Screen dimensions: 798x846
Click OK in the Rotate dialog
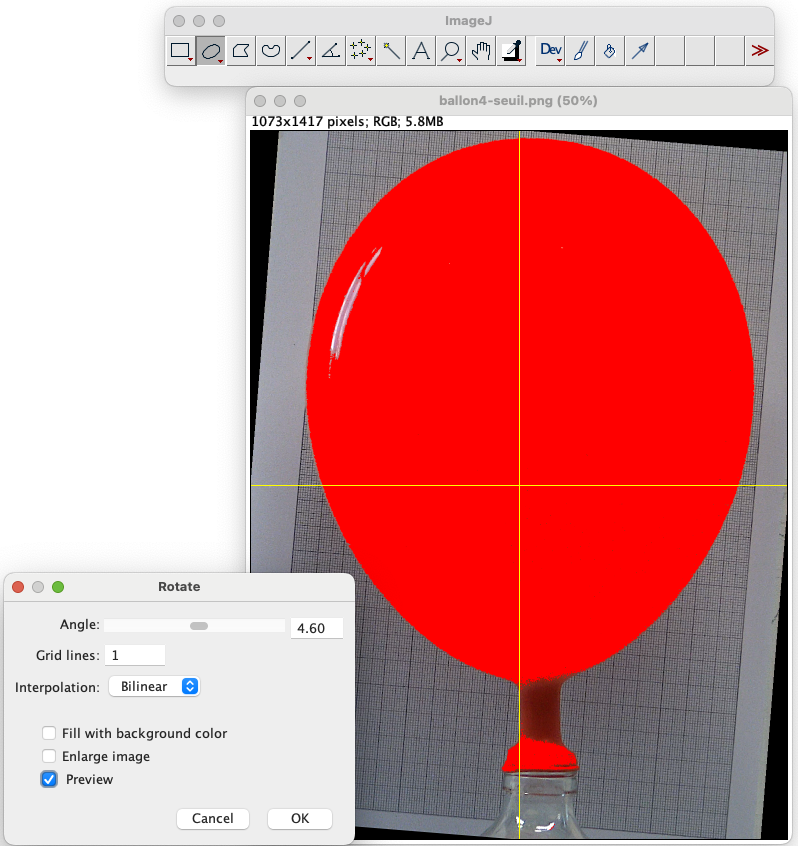point(300,818)
